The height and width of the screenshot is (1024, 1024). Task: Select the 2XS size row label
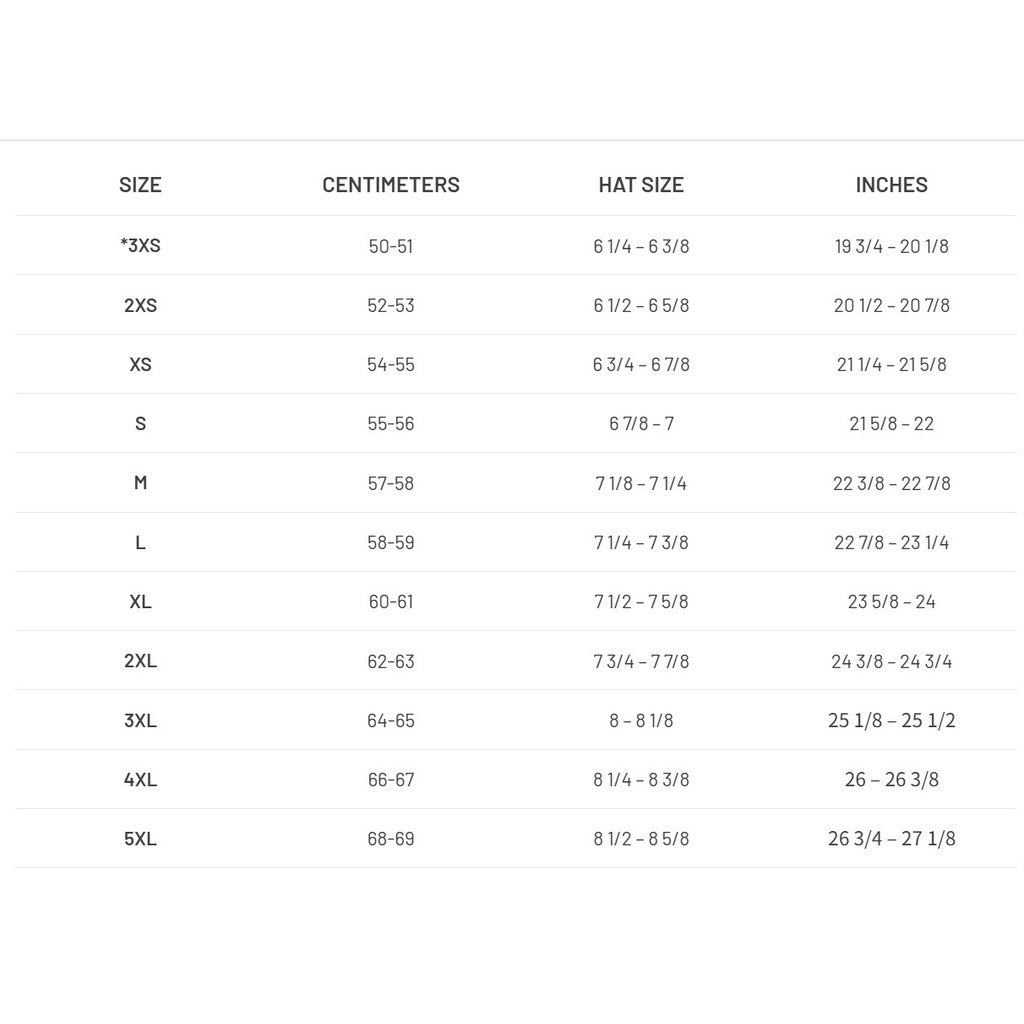pos(140,305)
